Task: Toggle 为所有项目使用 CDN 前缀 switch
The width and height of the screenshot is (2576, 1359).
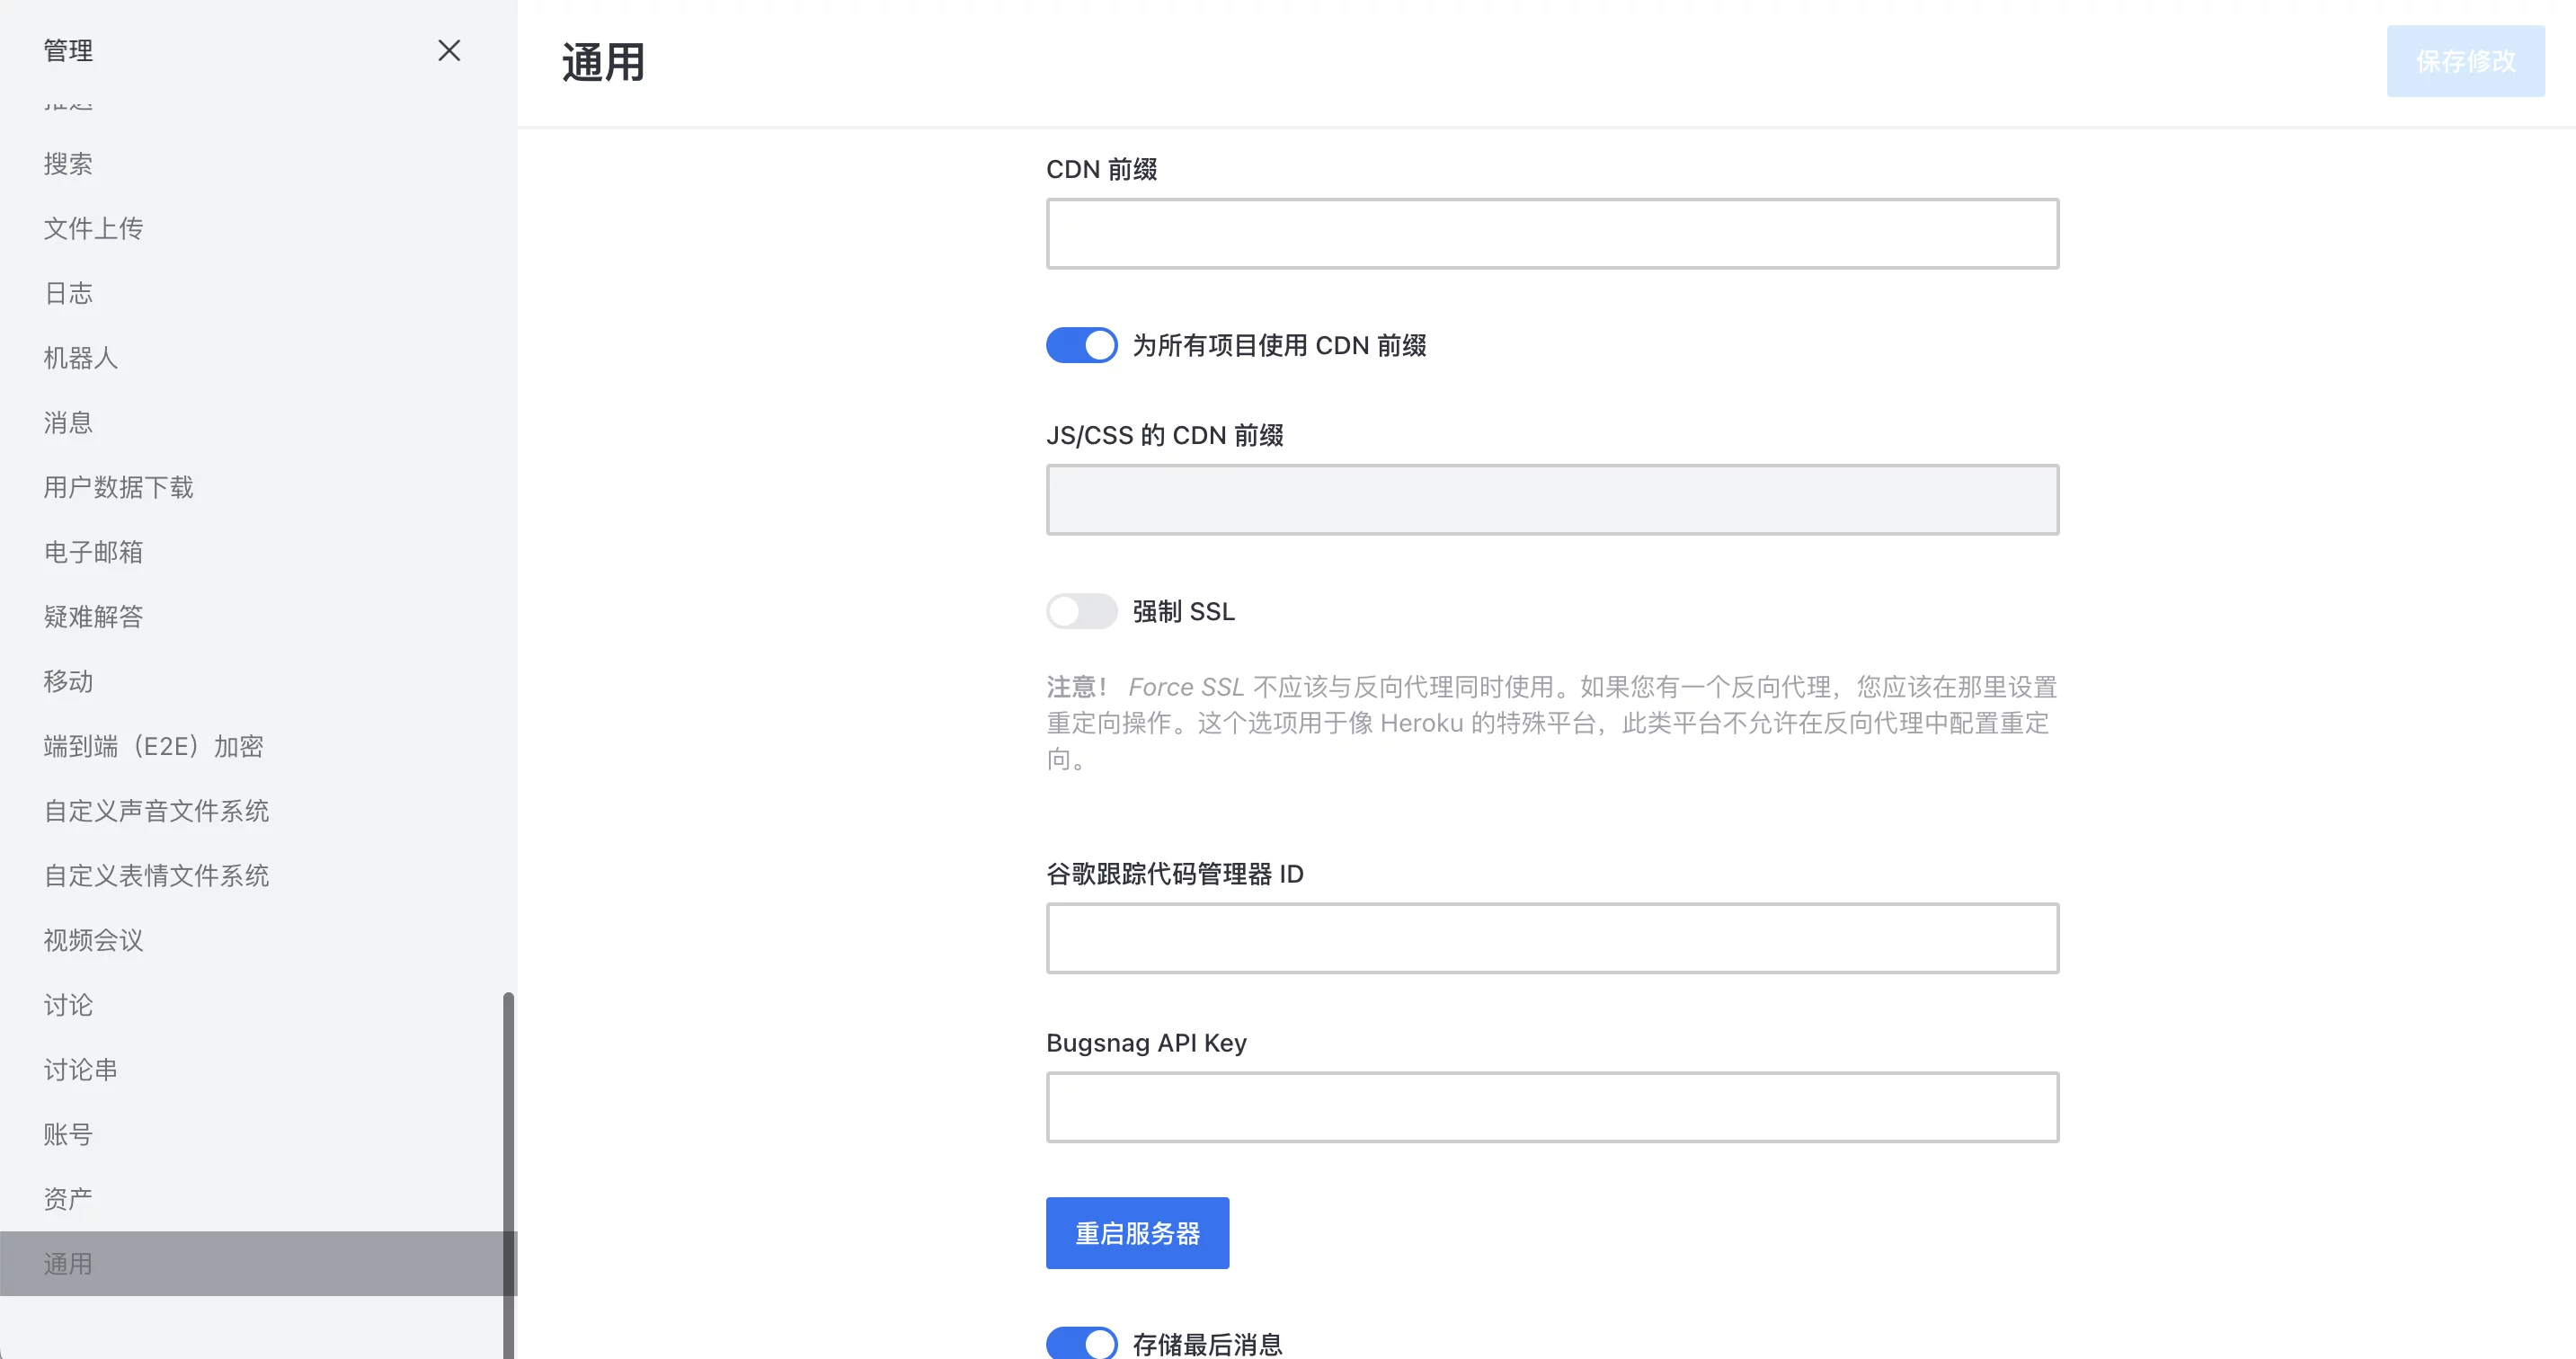Action: [x=1081, y=345]
